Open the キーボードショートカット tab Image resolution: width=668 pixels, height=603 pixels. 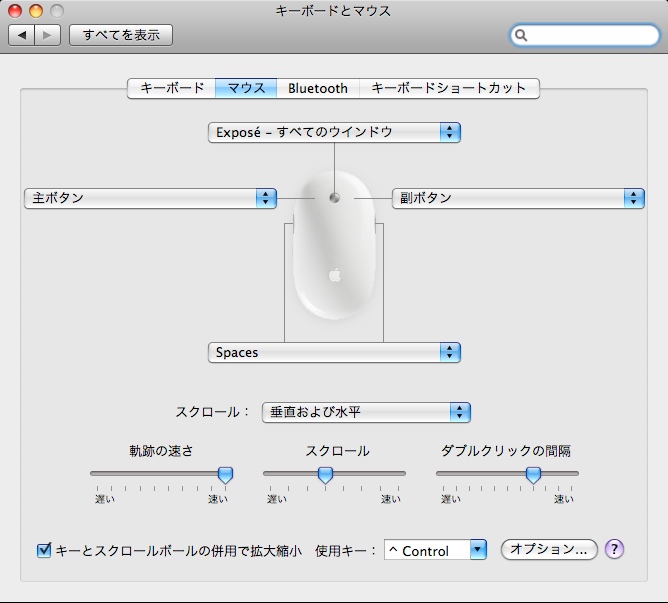click(449, 88)
